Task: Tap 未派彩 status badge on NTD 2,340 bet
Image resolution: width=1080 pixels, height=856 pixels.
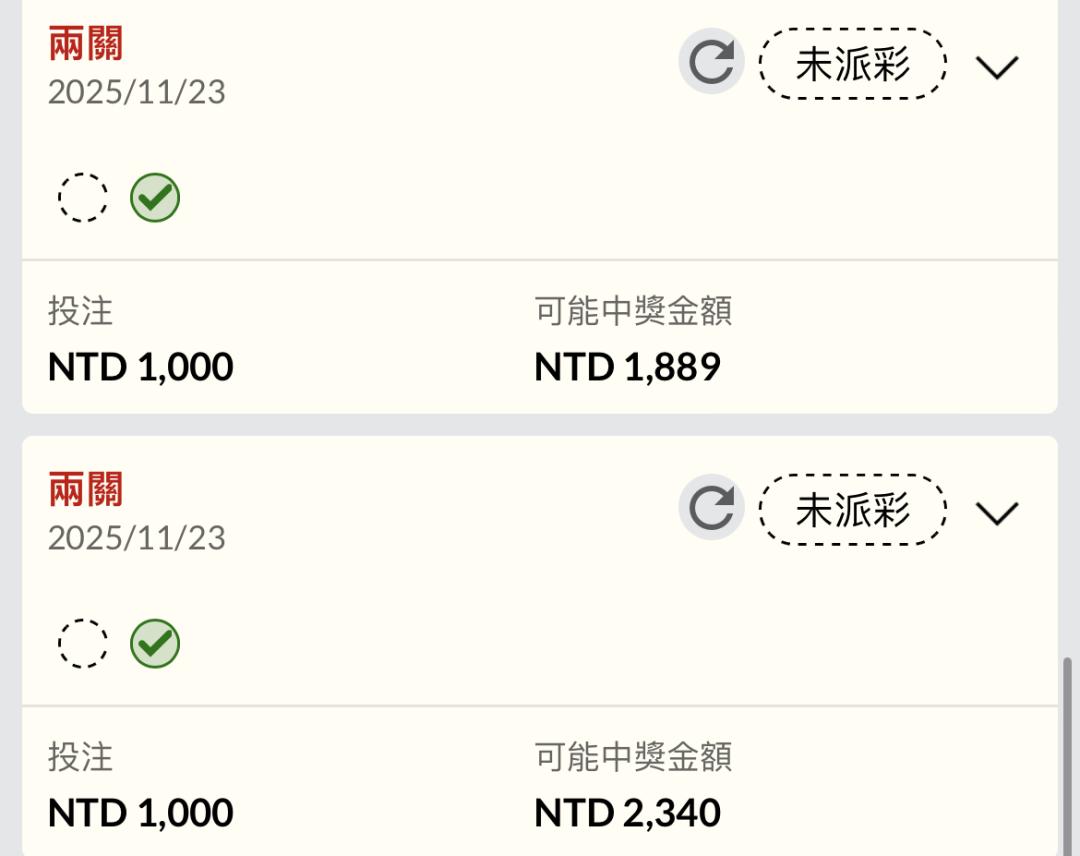Action: (852, 510)
